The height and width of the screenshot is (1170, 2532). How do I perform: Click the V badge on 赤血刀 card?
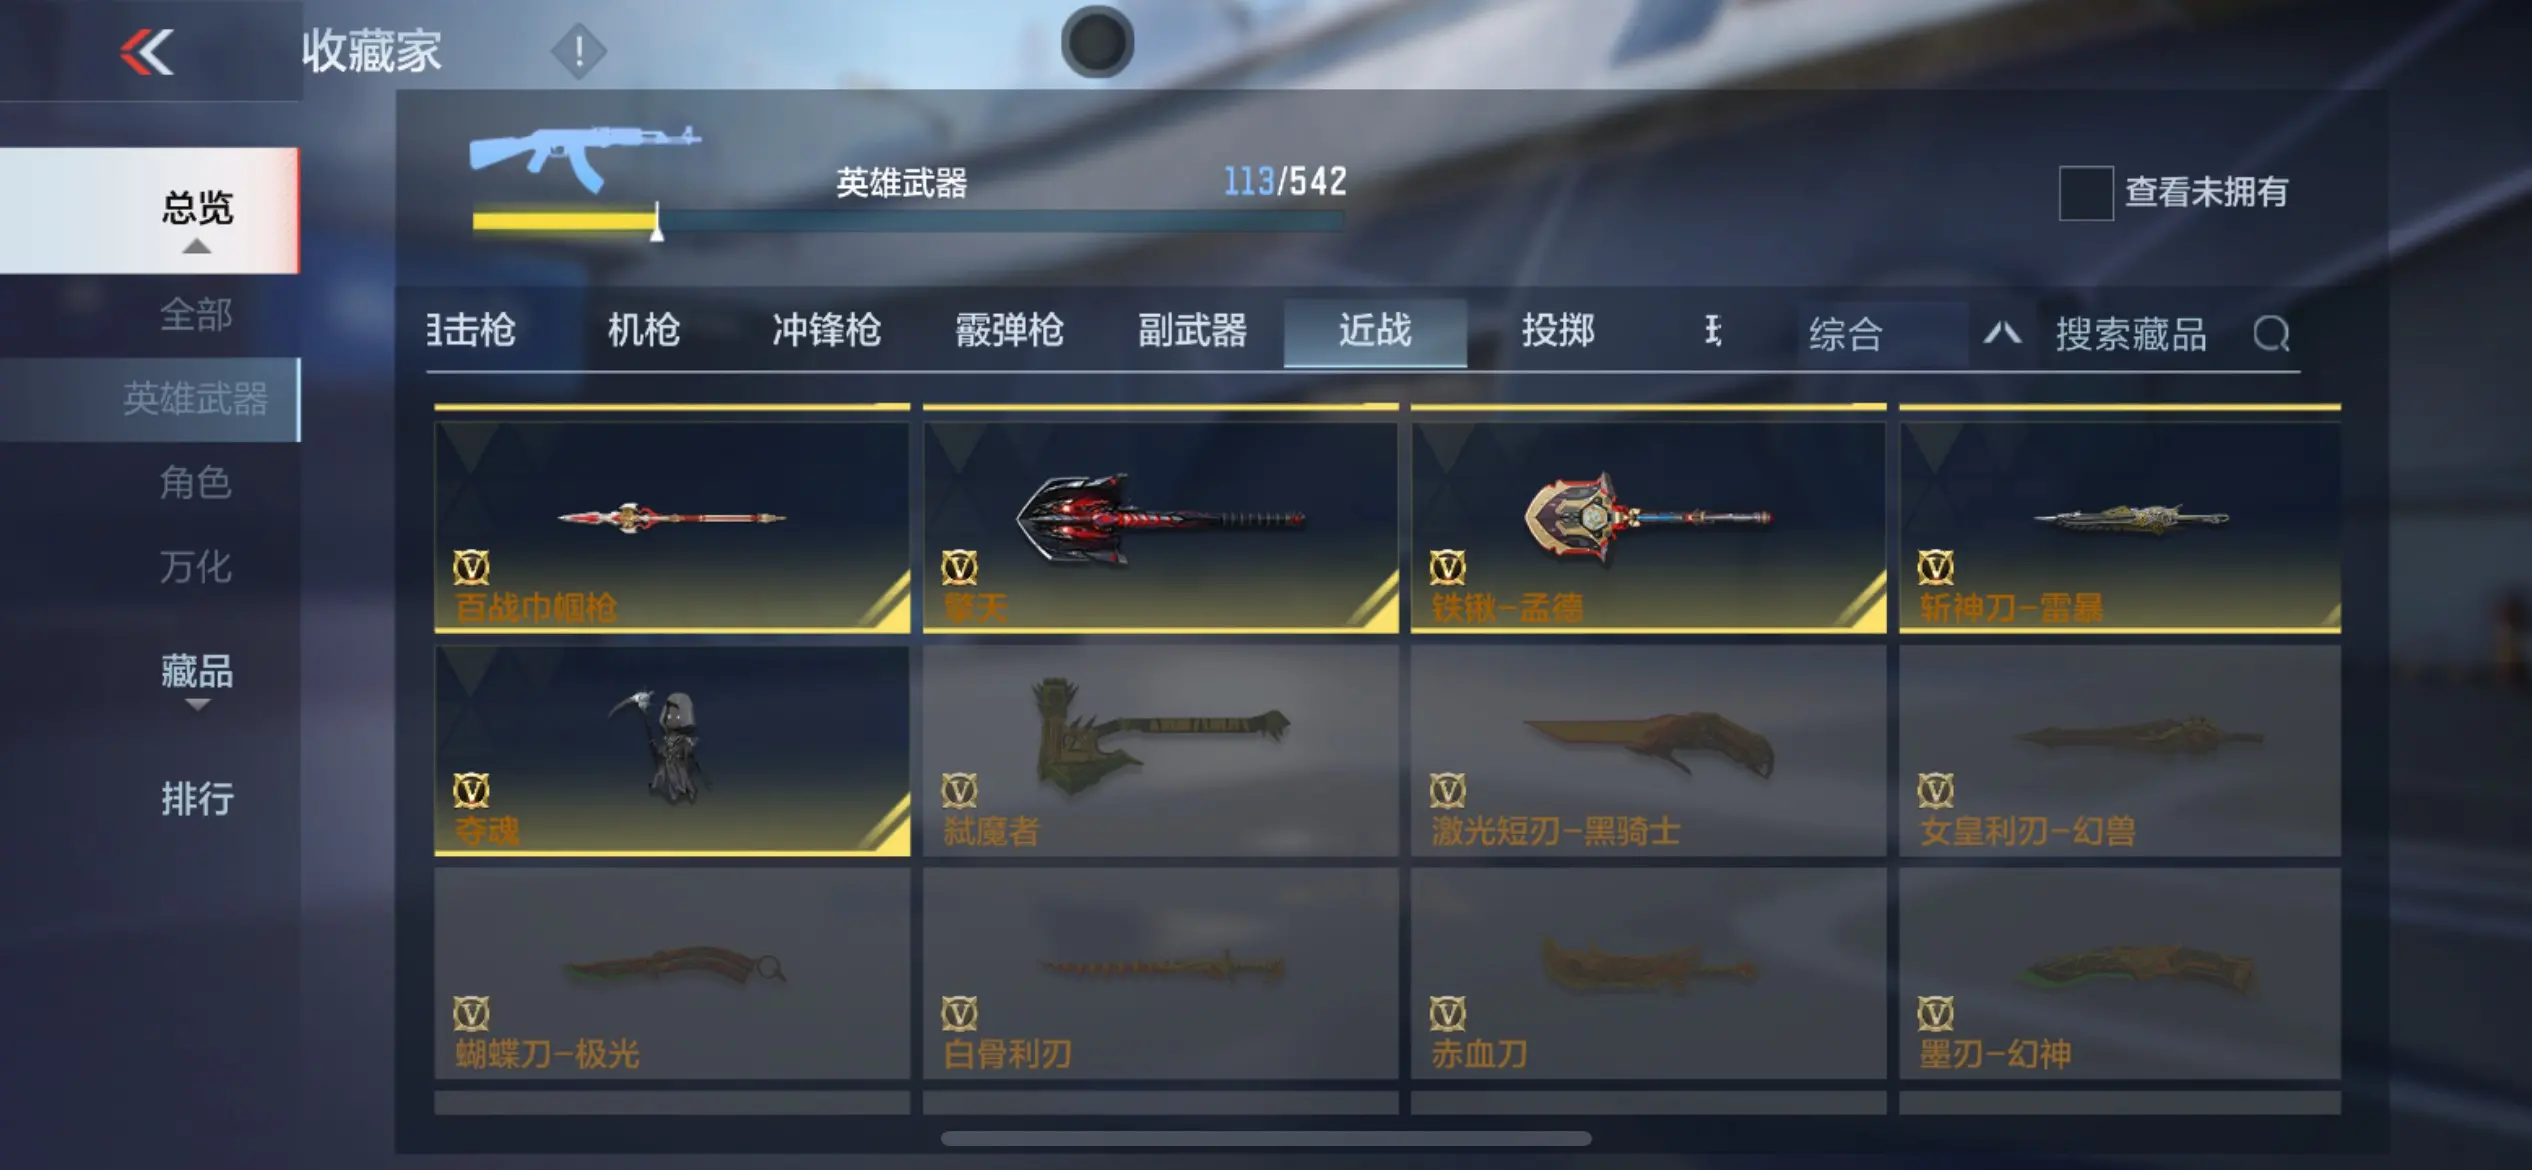point(1447,1013)
